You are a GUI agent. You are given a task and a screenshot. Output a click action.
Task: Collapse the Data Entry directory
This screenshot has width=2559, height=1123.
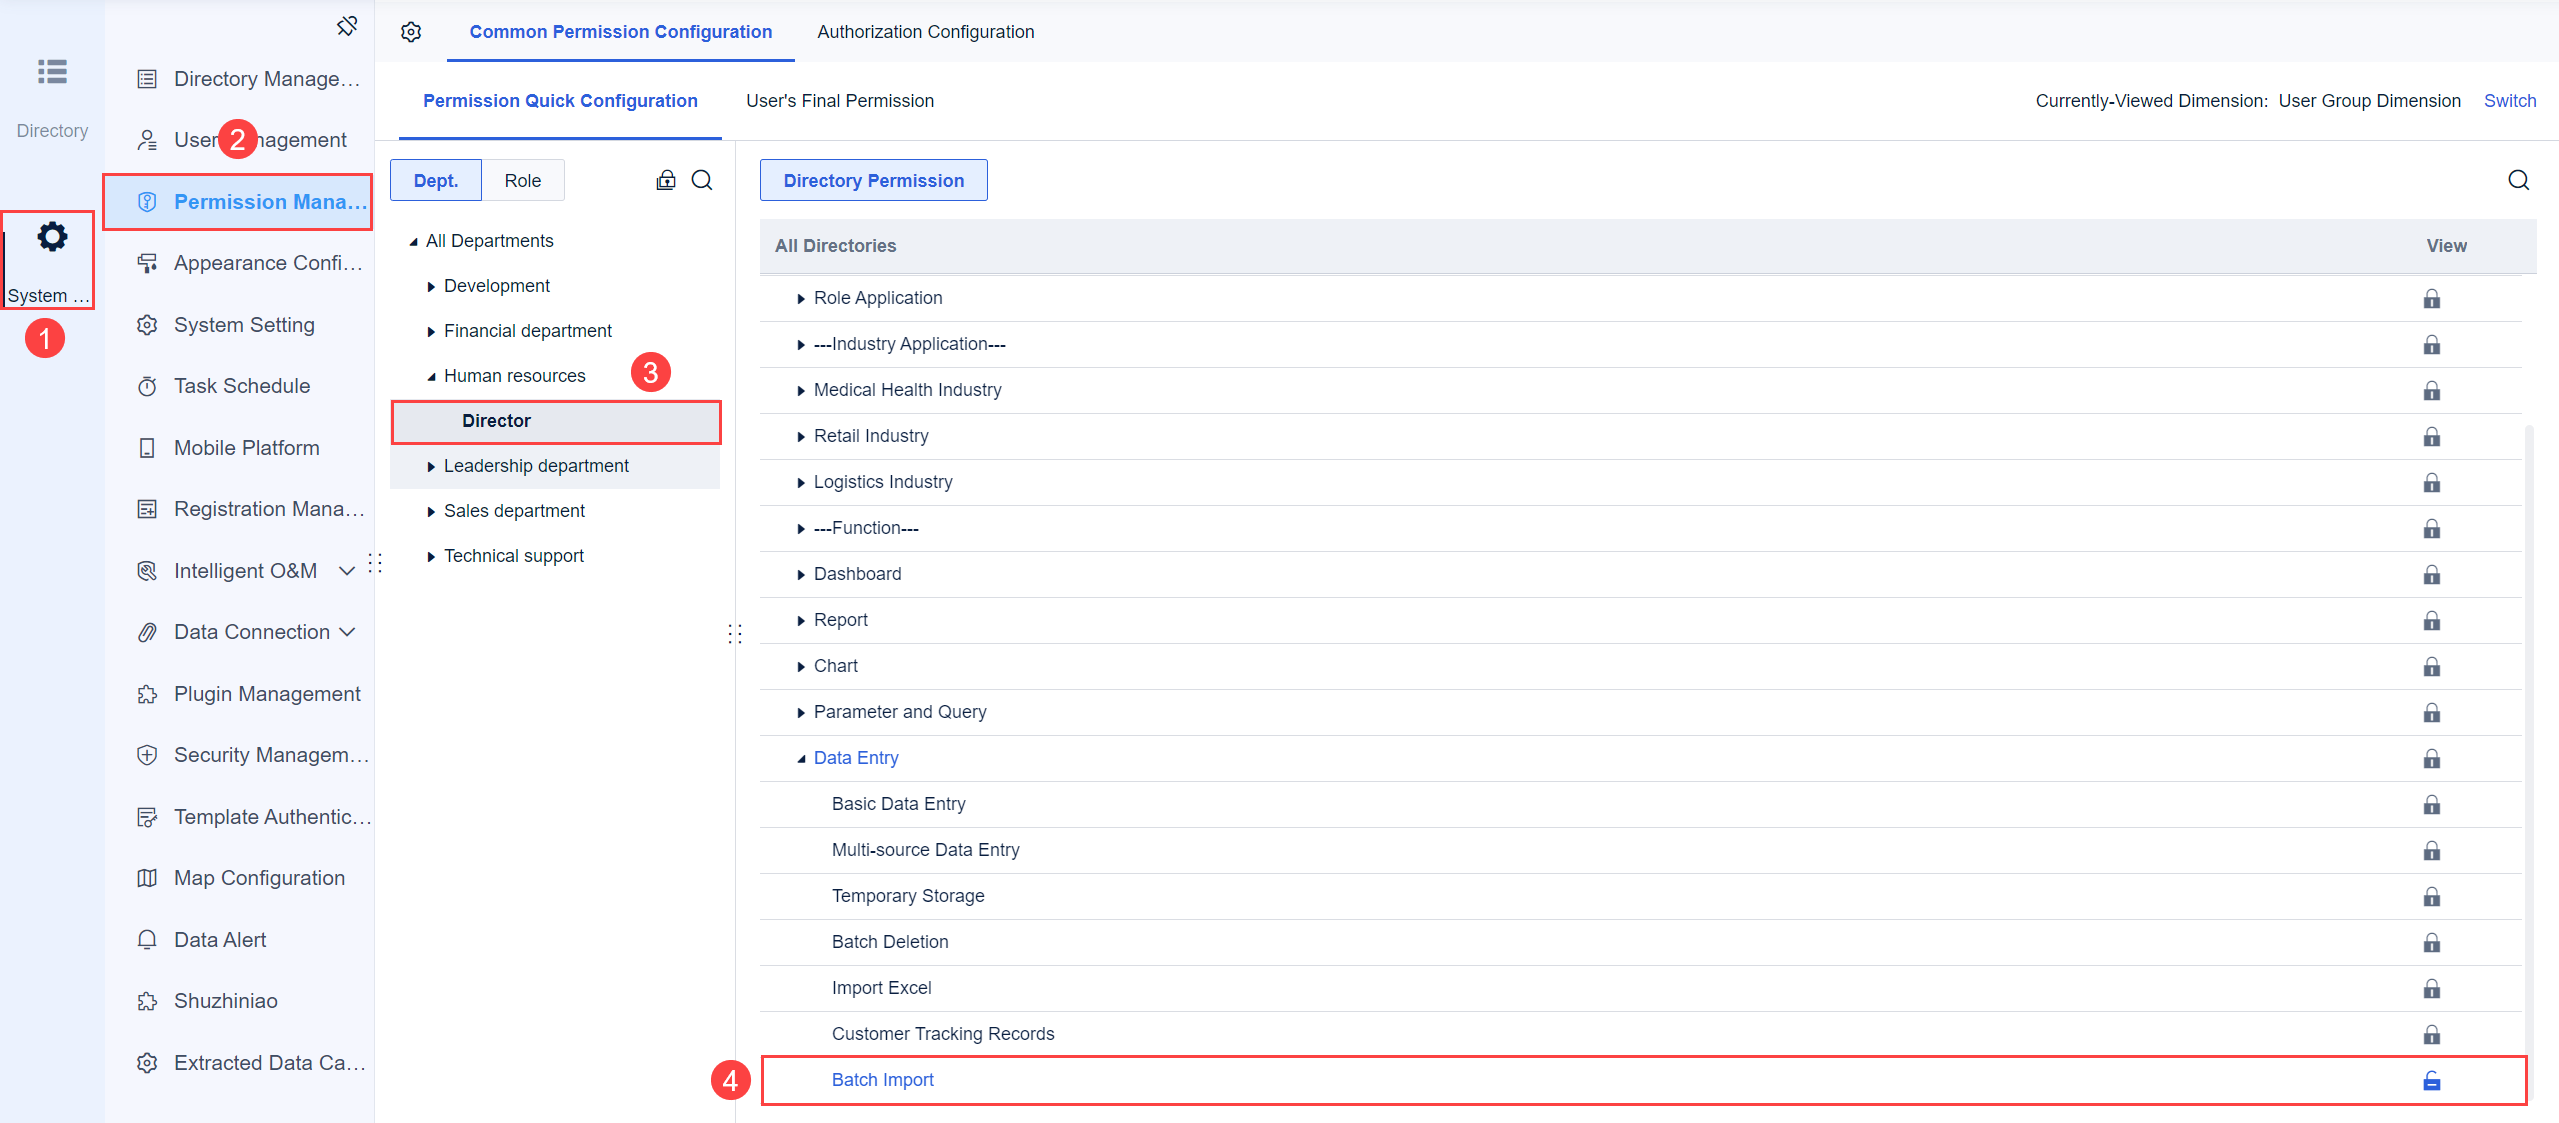[801, 759]
